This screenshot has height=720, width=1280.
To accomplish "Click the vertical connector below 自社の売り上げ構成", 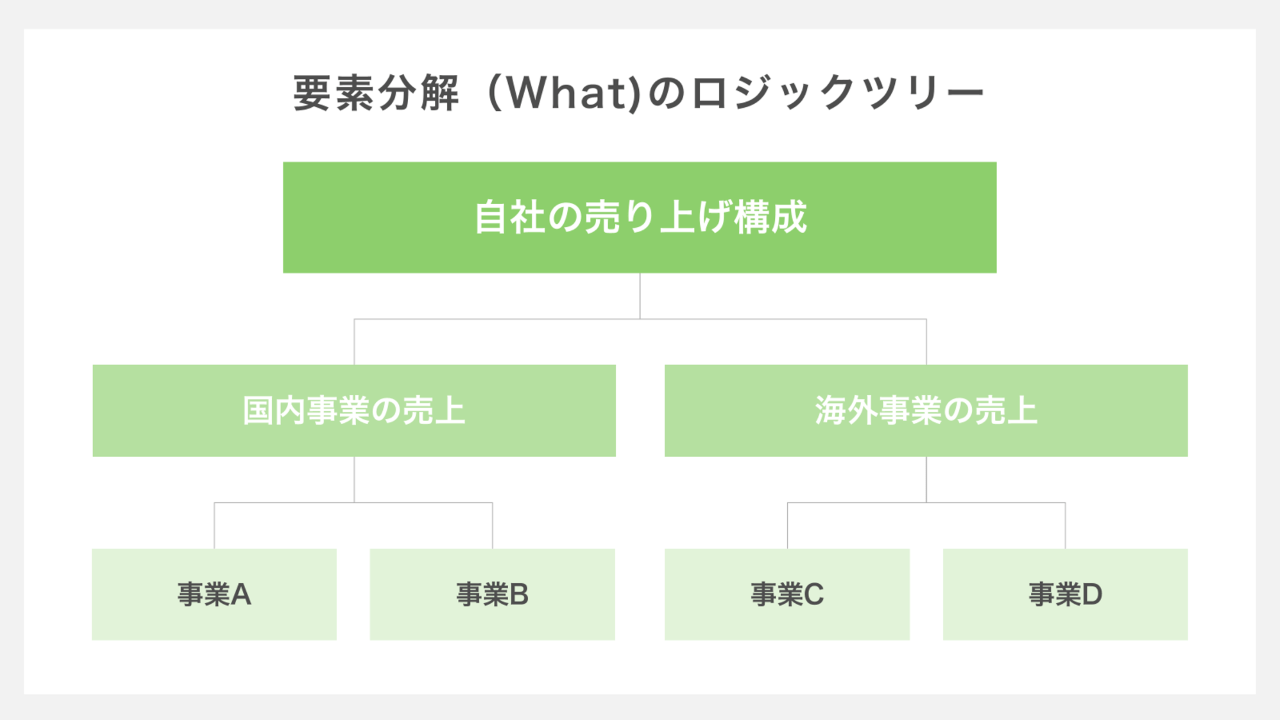I will pyautogui.click(x=640, y=296).
